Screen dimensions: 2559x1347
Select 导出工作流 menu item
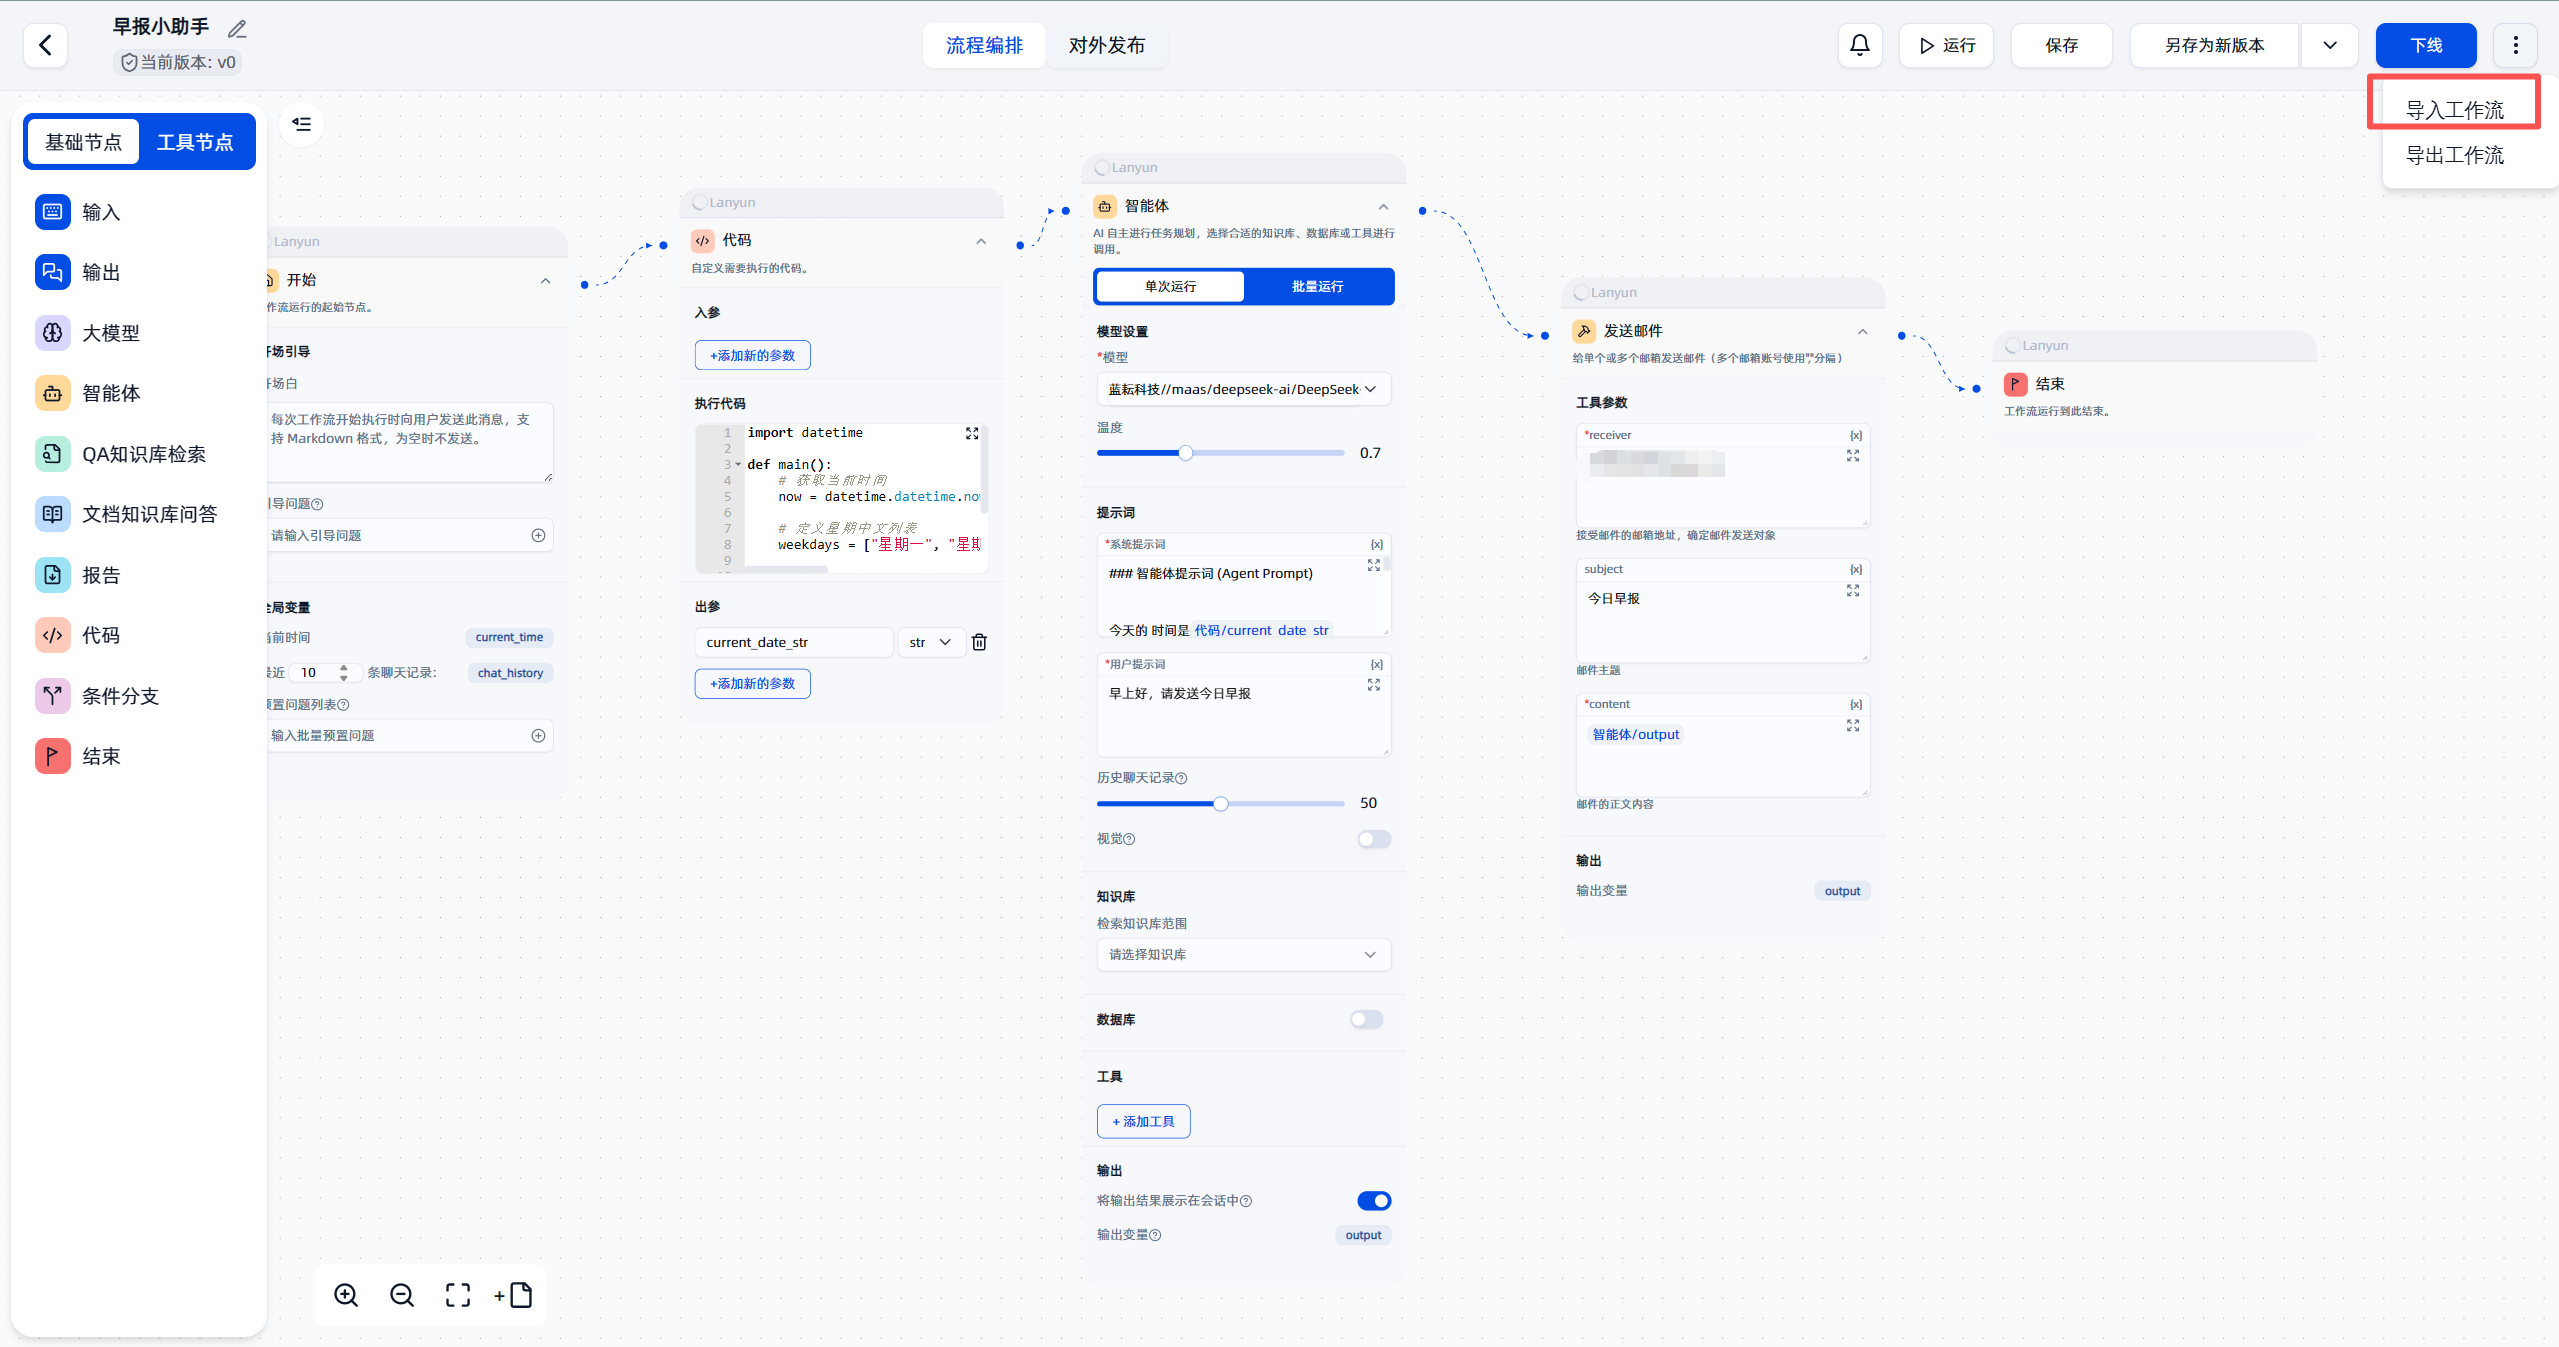2454,155
